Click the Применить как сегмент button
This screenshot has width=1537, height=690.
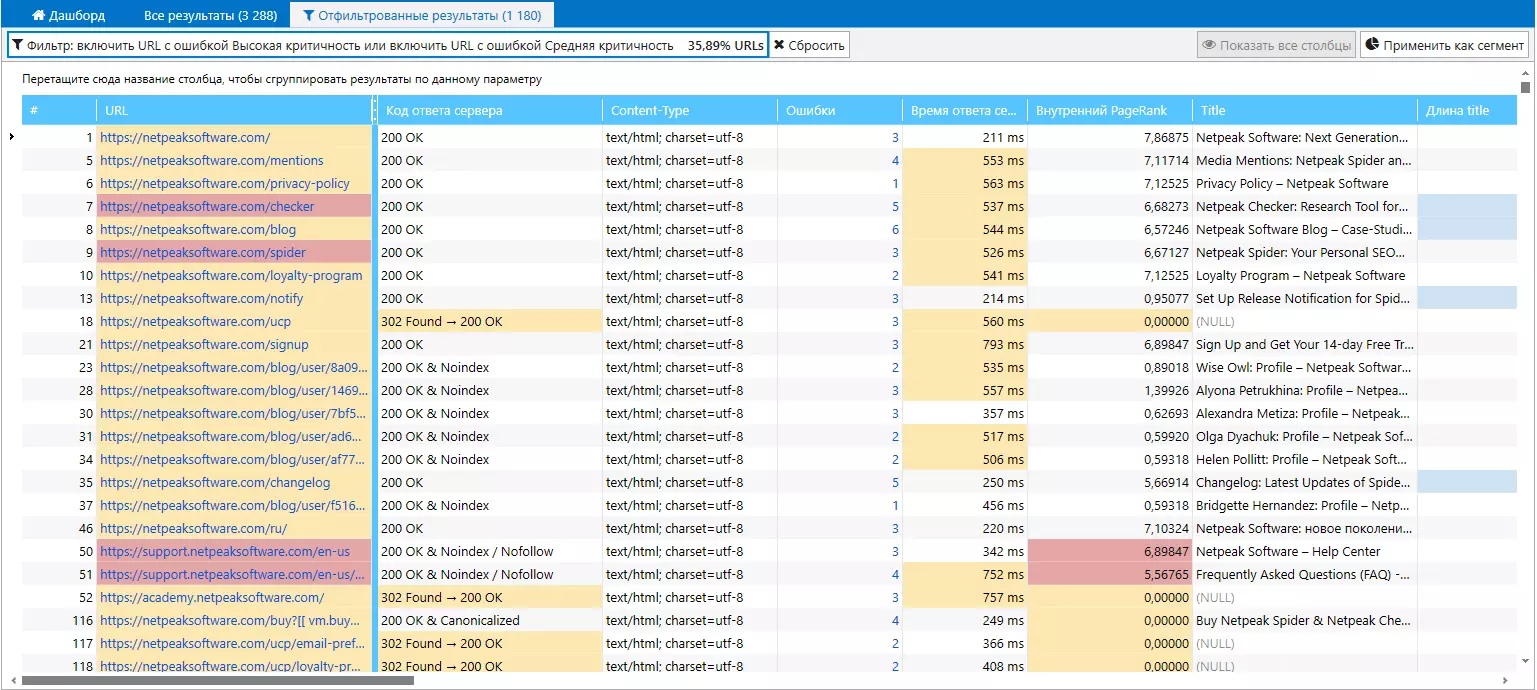tap(1444, 45)
